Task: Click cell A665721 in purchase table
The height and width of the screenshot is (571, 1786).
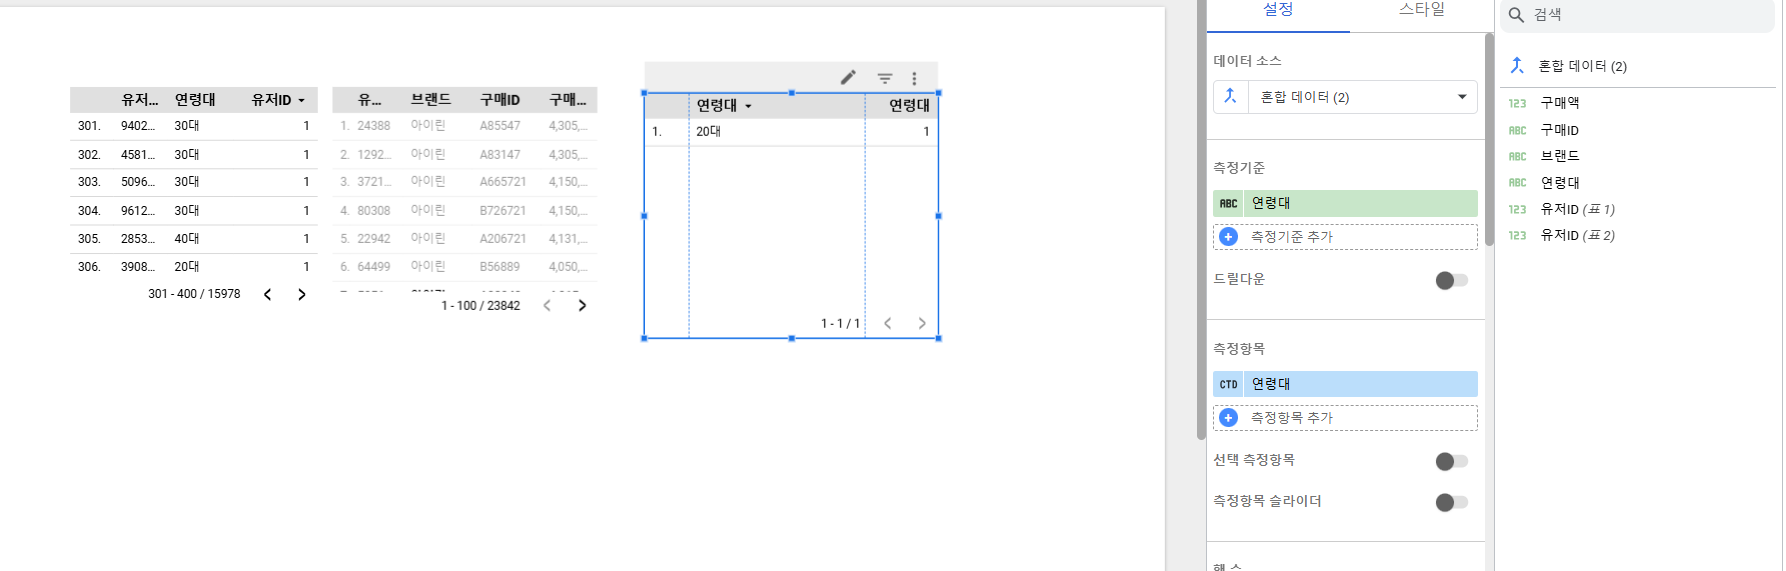Action: pyautogui.click(x=503, y=182)
